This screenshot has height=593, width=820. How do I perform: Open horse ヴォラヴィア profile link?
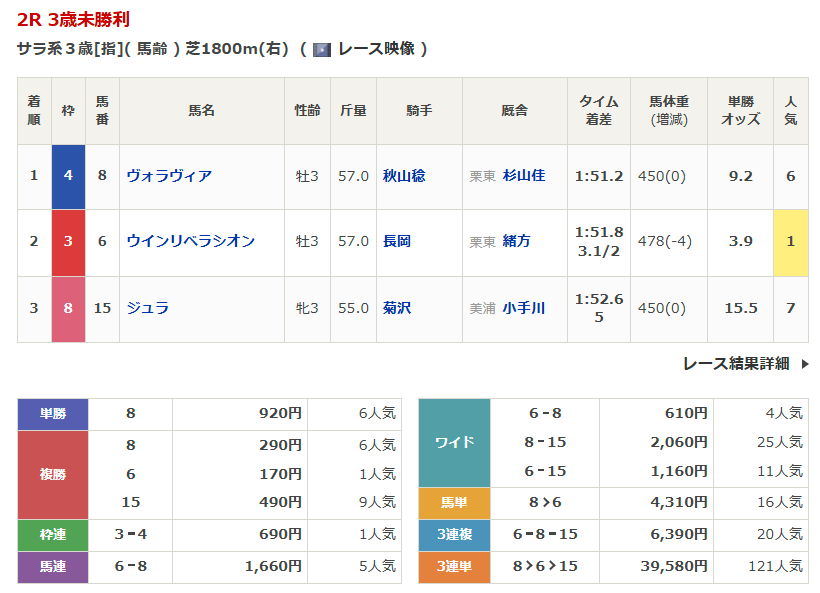click(169, 176)
